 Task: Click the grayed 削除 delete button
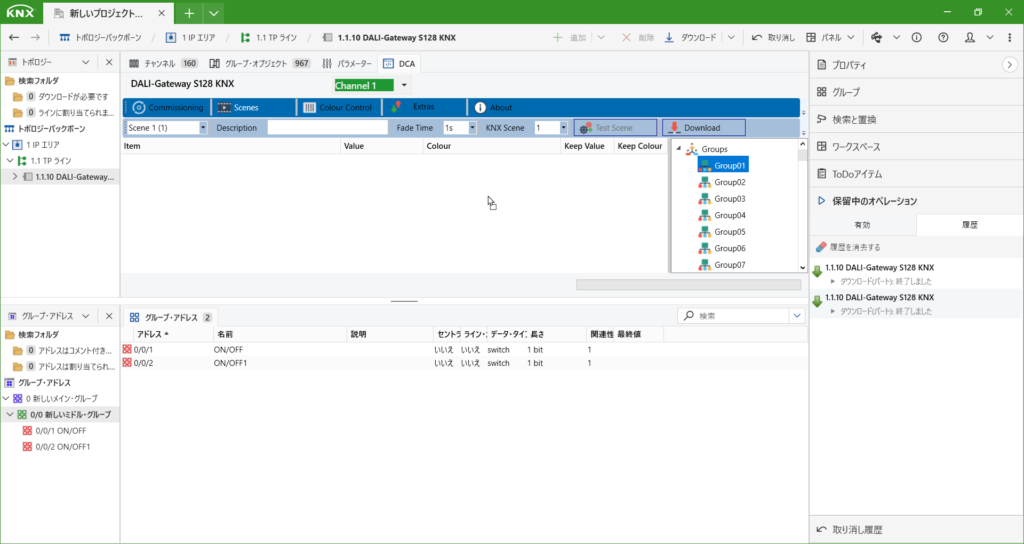click(637, 38)
